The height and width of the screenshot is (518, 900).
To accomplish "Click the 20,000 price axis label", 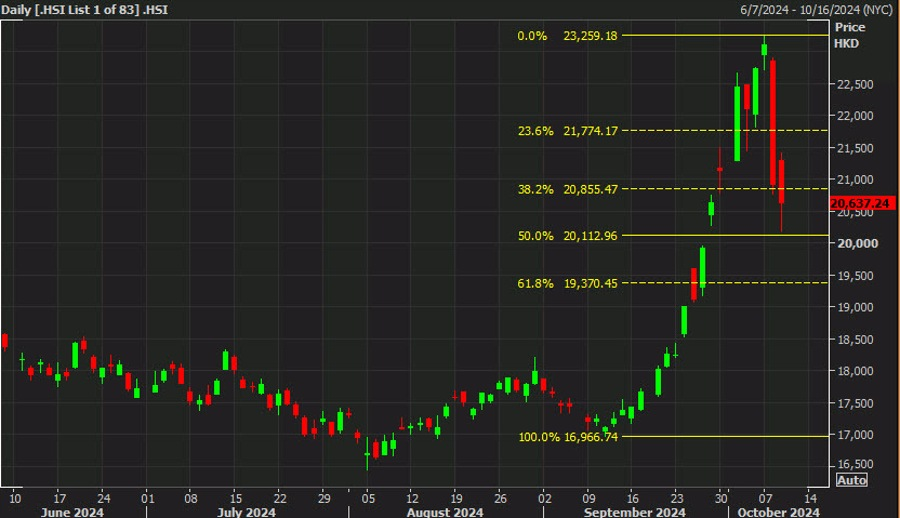I will (858, 243).
